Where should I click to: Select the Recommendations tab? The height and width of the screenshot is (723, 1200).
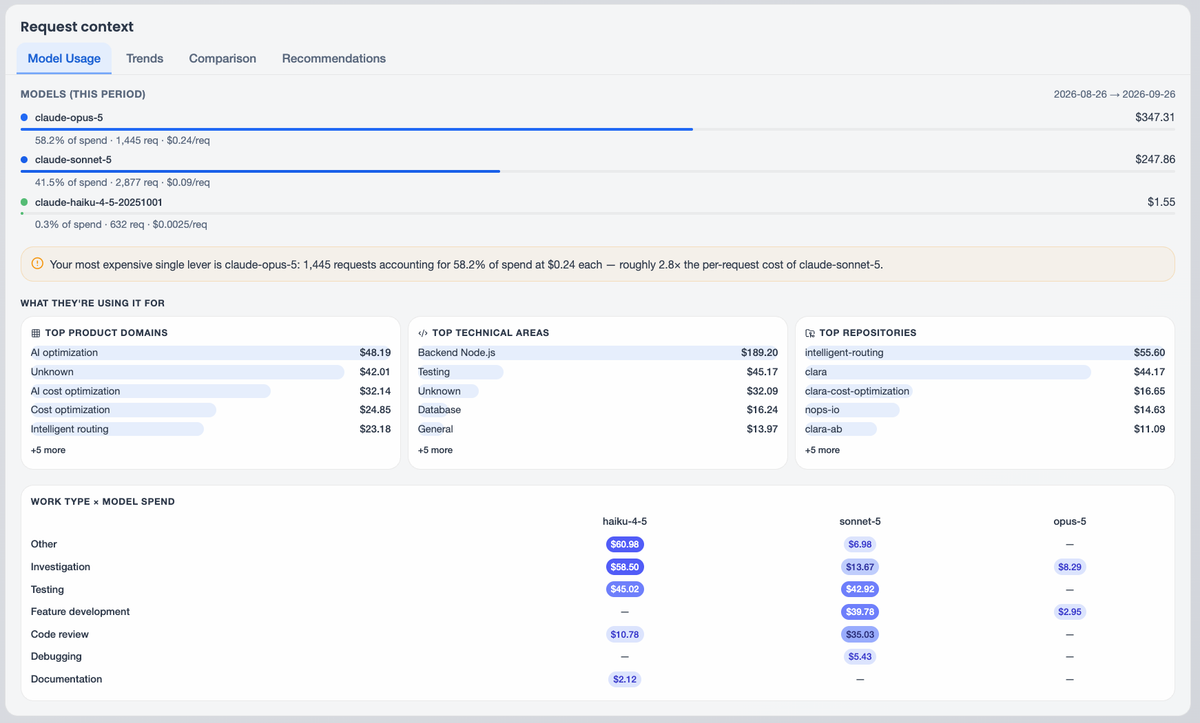point(334,58)
